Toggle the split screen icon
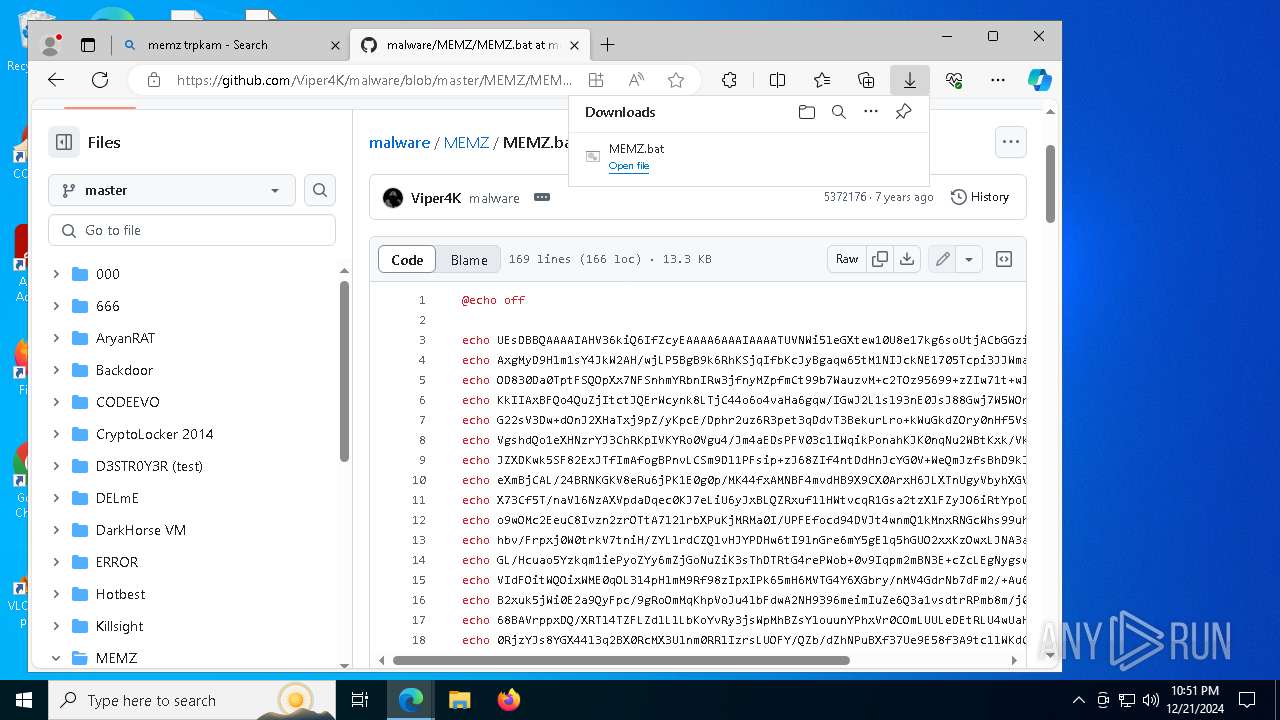Image resolution: width=1280 pixels, height=720 pixels. 777,80
